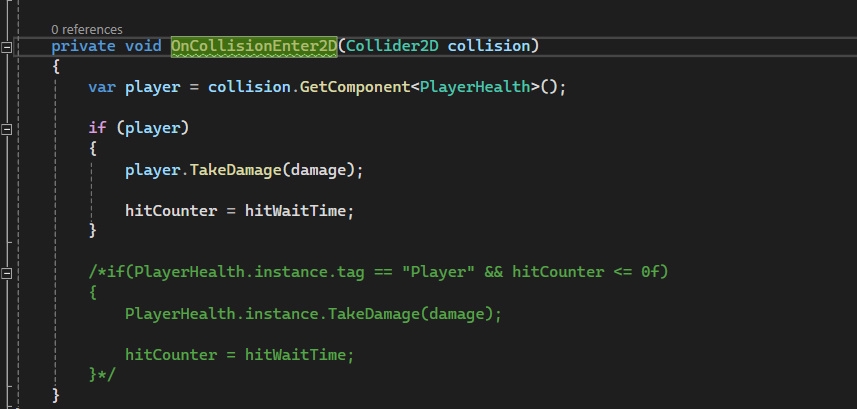Click the commented PlayerHealth.instance.TakeDamage line
The image size is (857, 409).
[313, 314]
